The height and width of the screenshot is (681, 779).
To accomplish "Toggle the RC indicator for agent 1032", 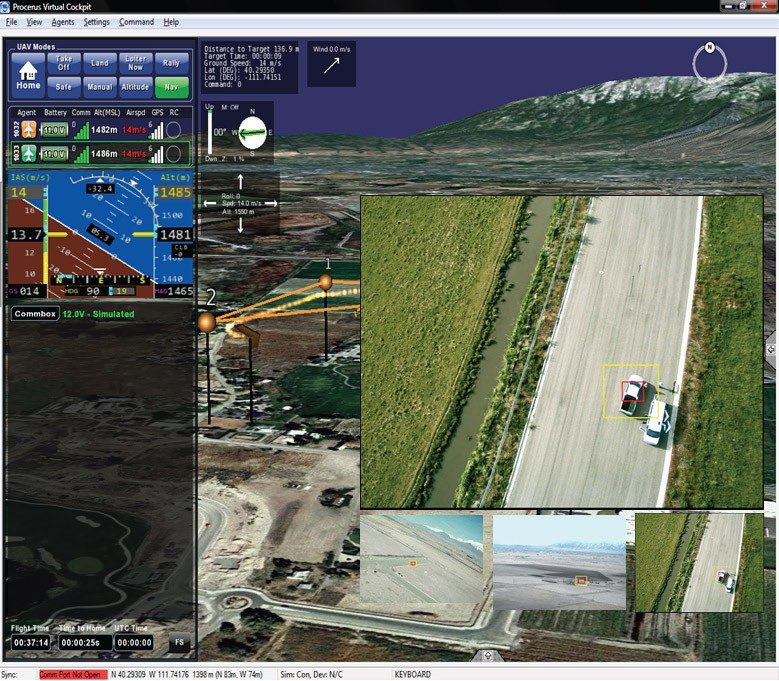I will click(x=174, y=129).
